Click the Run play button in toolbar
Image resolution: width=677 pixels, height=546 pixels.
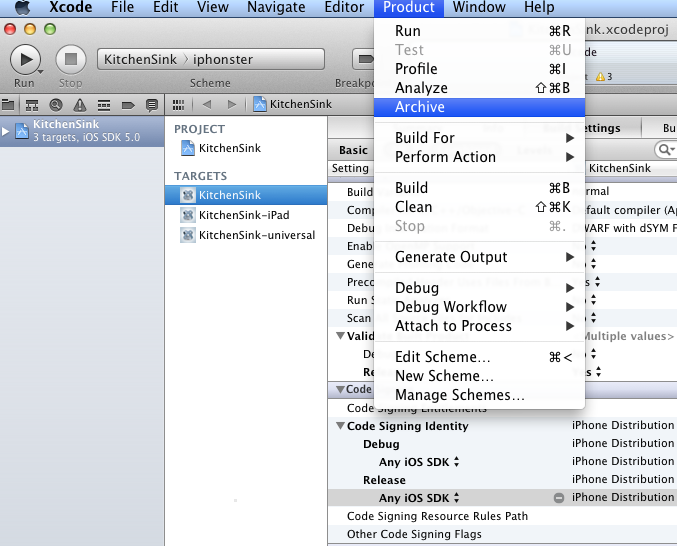tap(25, 59)
